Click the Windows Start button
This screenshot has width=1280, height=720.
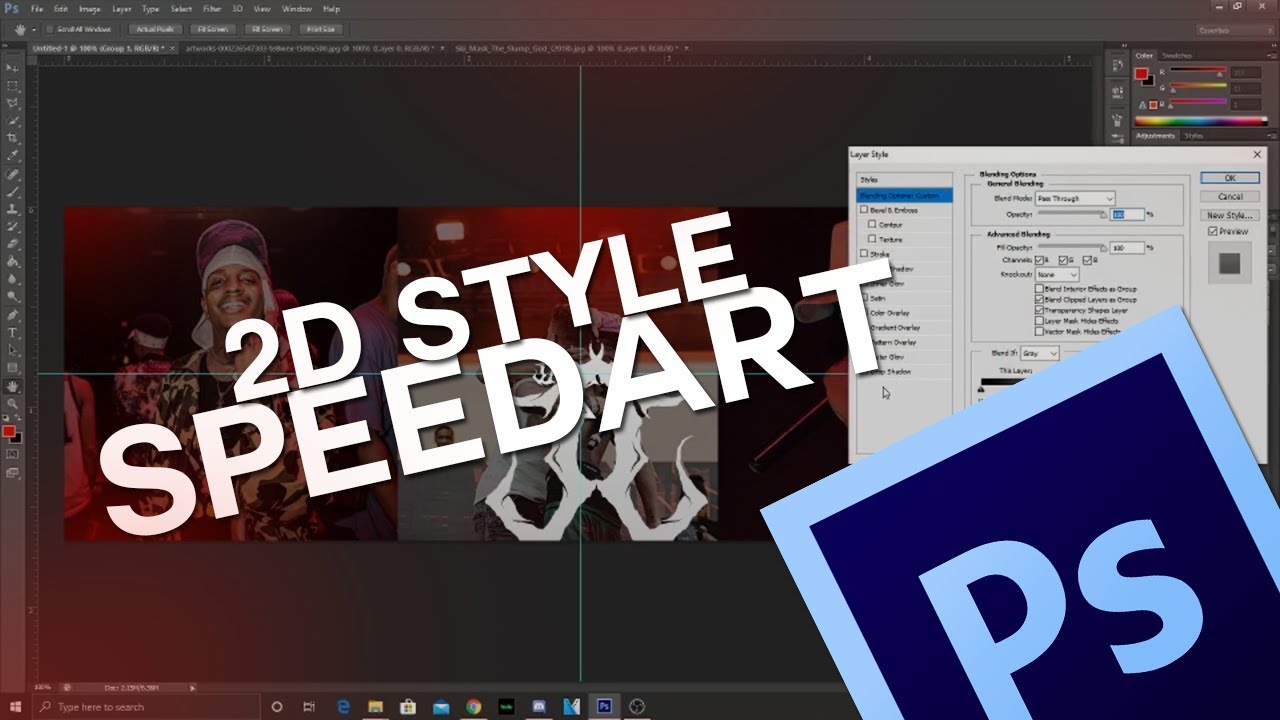coord(14,706)
